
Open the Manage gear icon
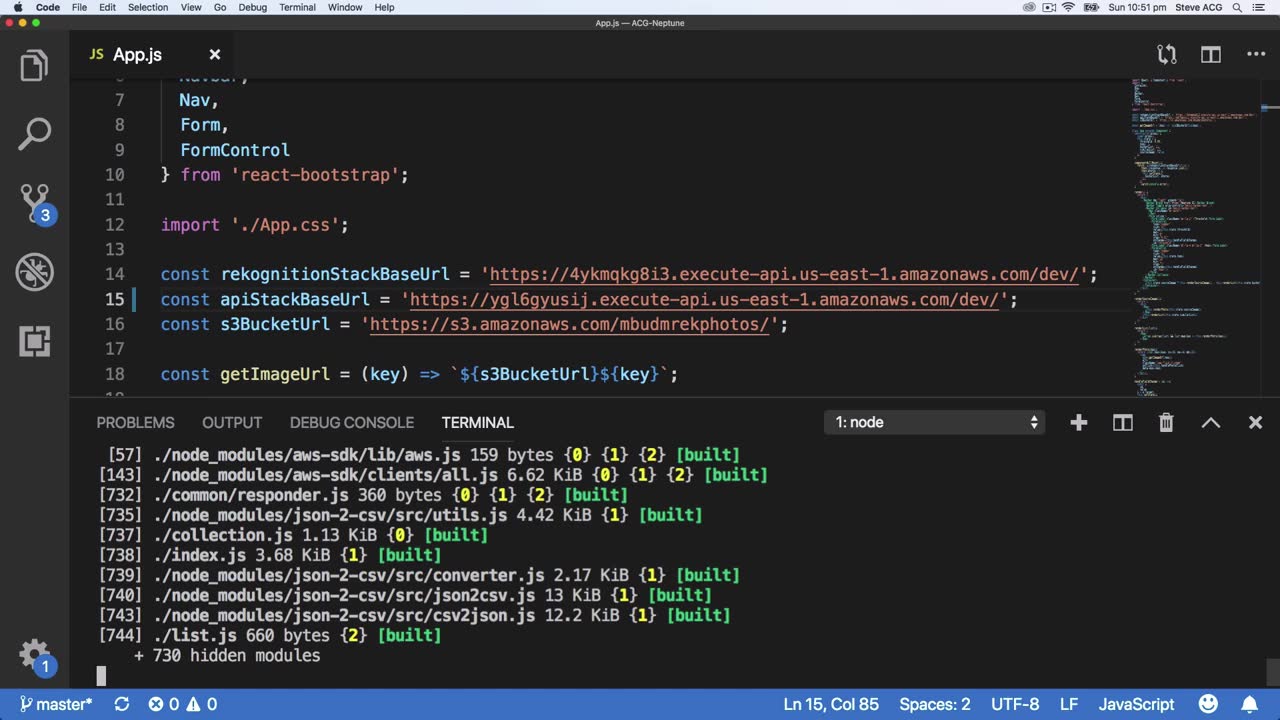pos(34,655)
